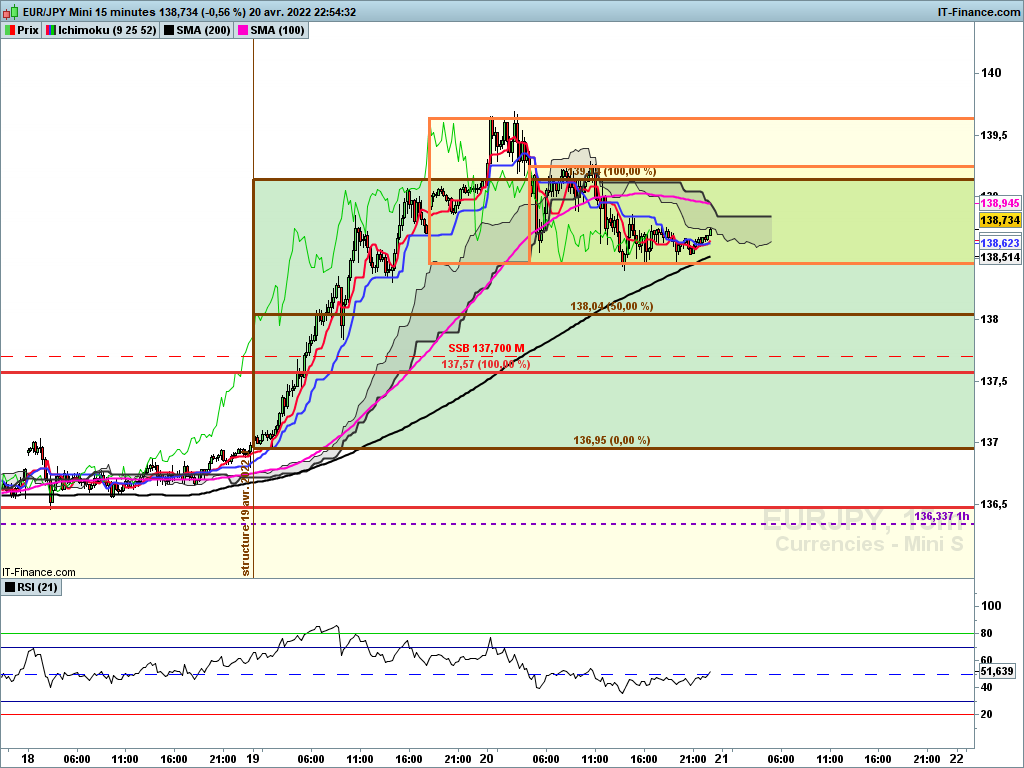Viewport: 1024px width, 768px height.
Task: Click the black 138,514 price label
Action: 999,257
